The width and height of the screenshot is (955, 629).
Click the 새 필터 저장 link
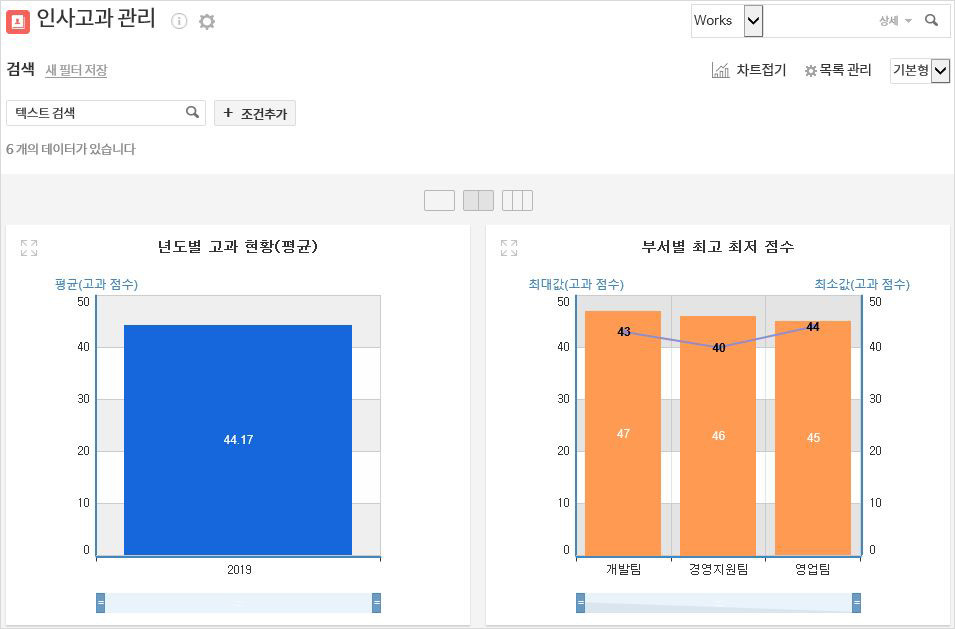[x=76, y=70]
